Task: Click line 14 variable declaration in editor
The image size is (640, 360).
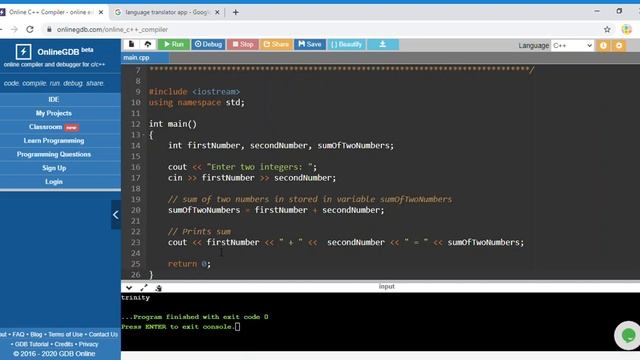Action: click(281, 146)
